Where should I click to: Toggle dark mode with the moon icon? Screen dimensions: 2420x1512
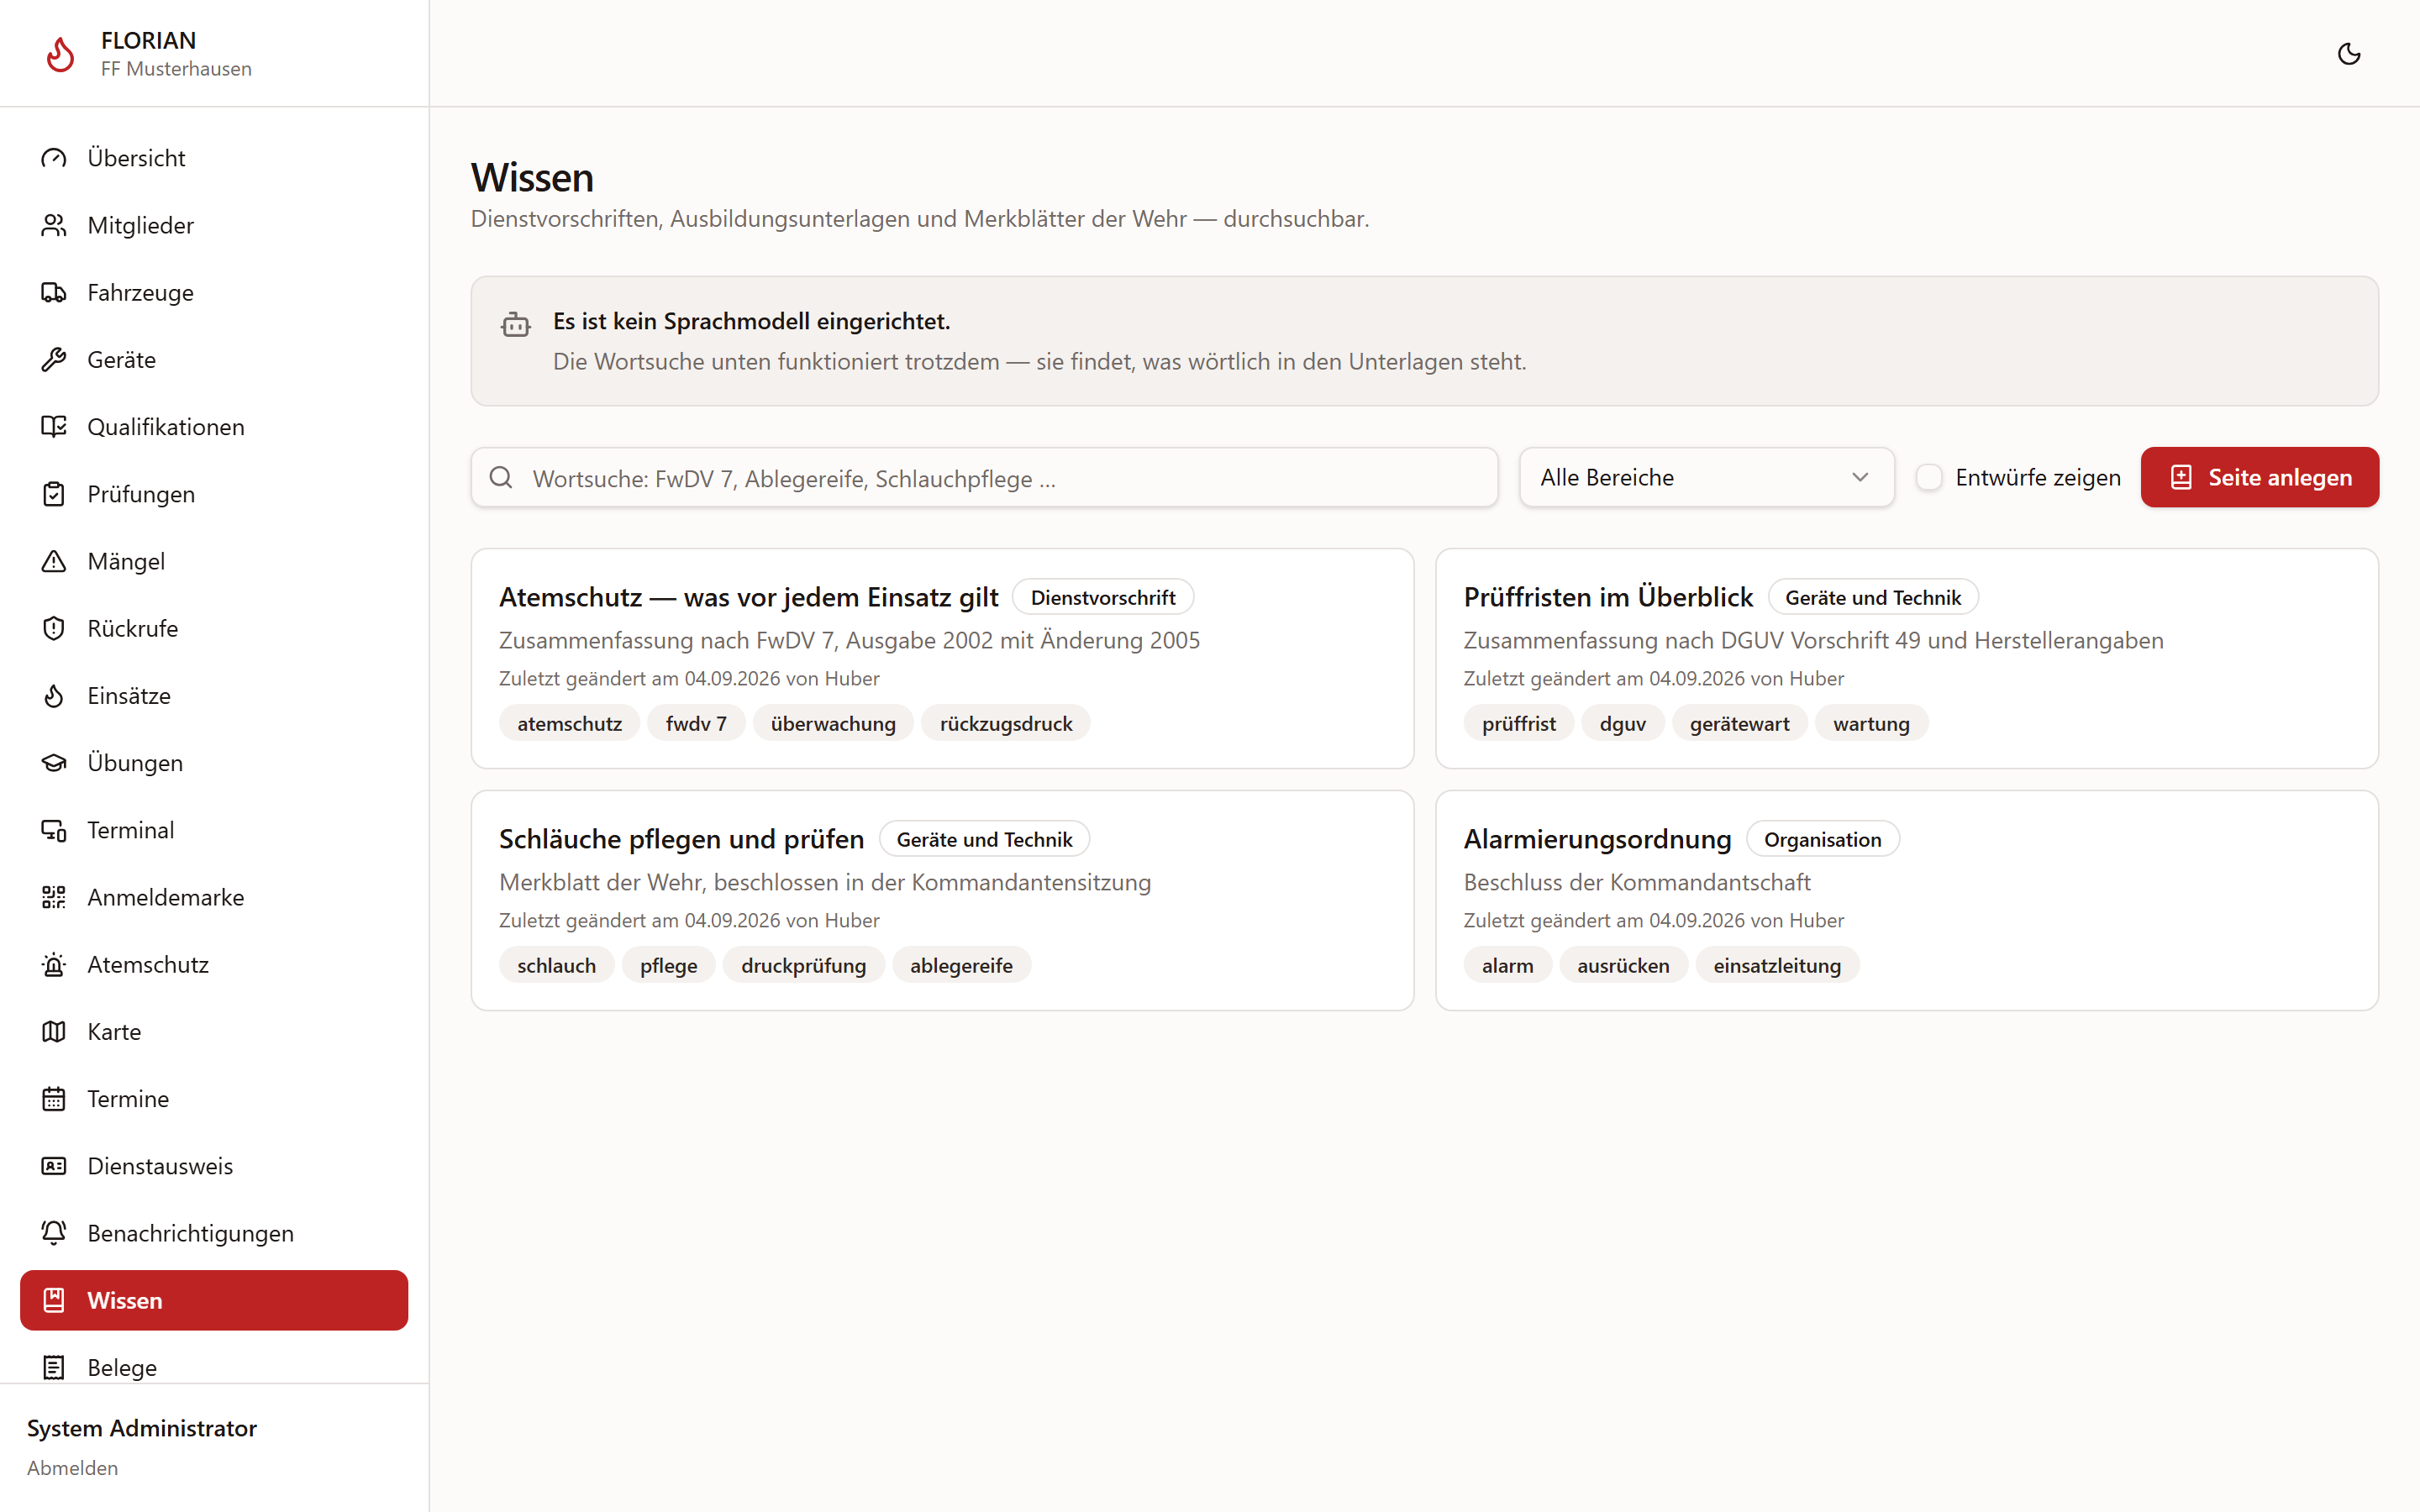click(2349, 54)
